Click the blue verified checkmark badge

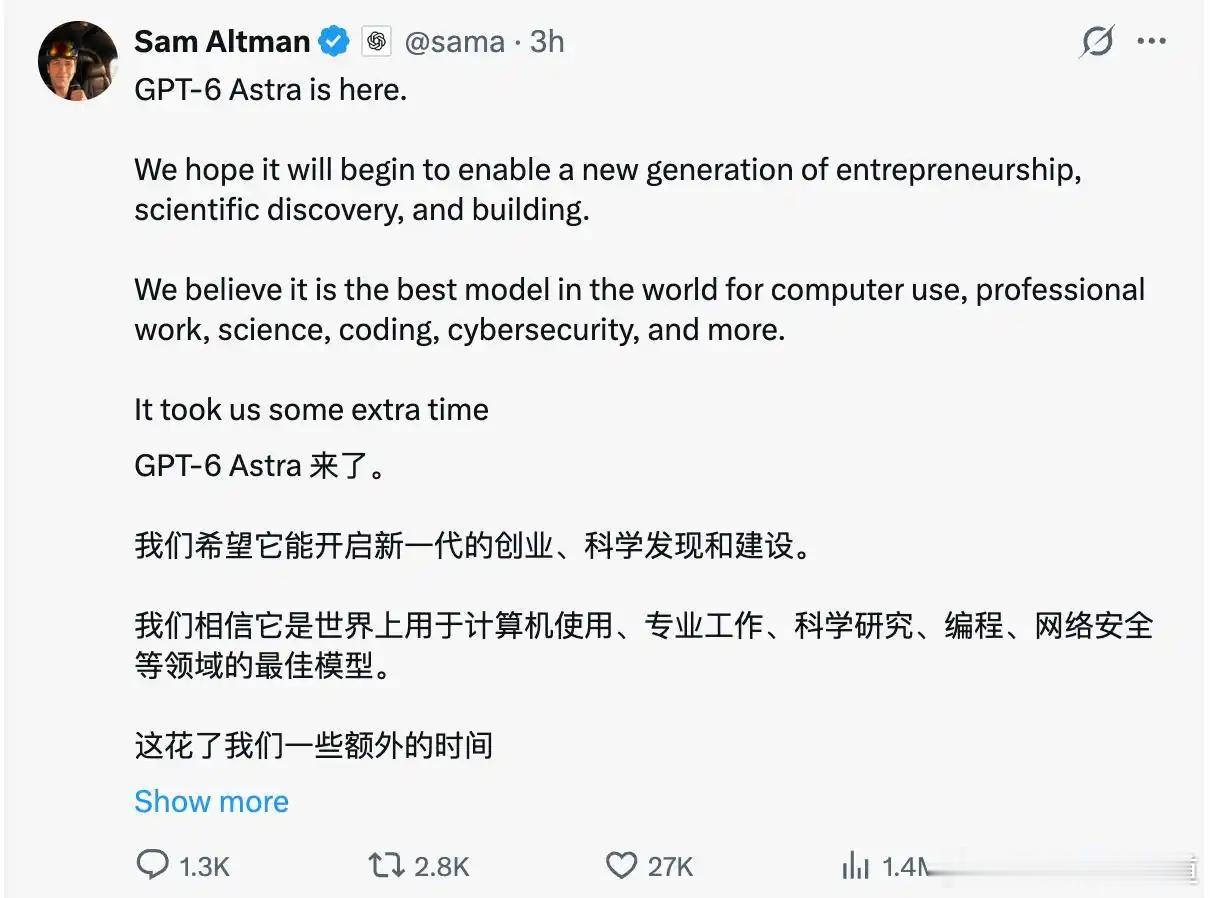(334, 42)
